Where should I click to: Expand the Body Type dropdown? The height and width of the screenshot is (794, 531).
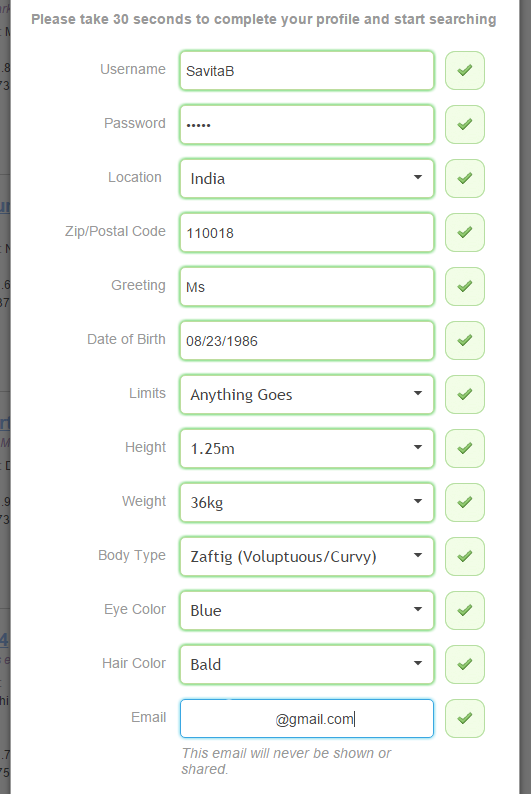pyautogui.click(x=307, y=557)
